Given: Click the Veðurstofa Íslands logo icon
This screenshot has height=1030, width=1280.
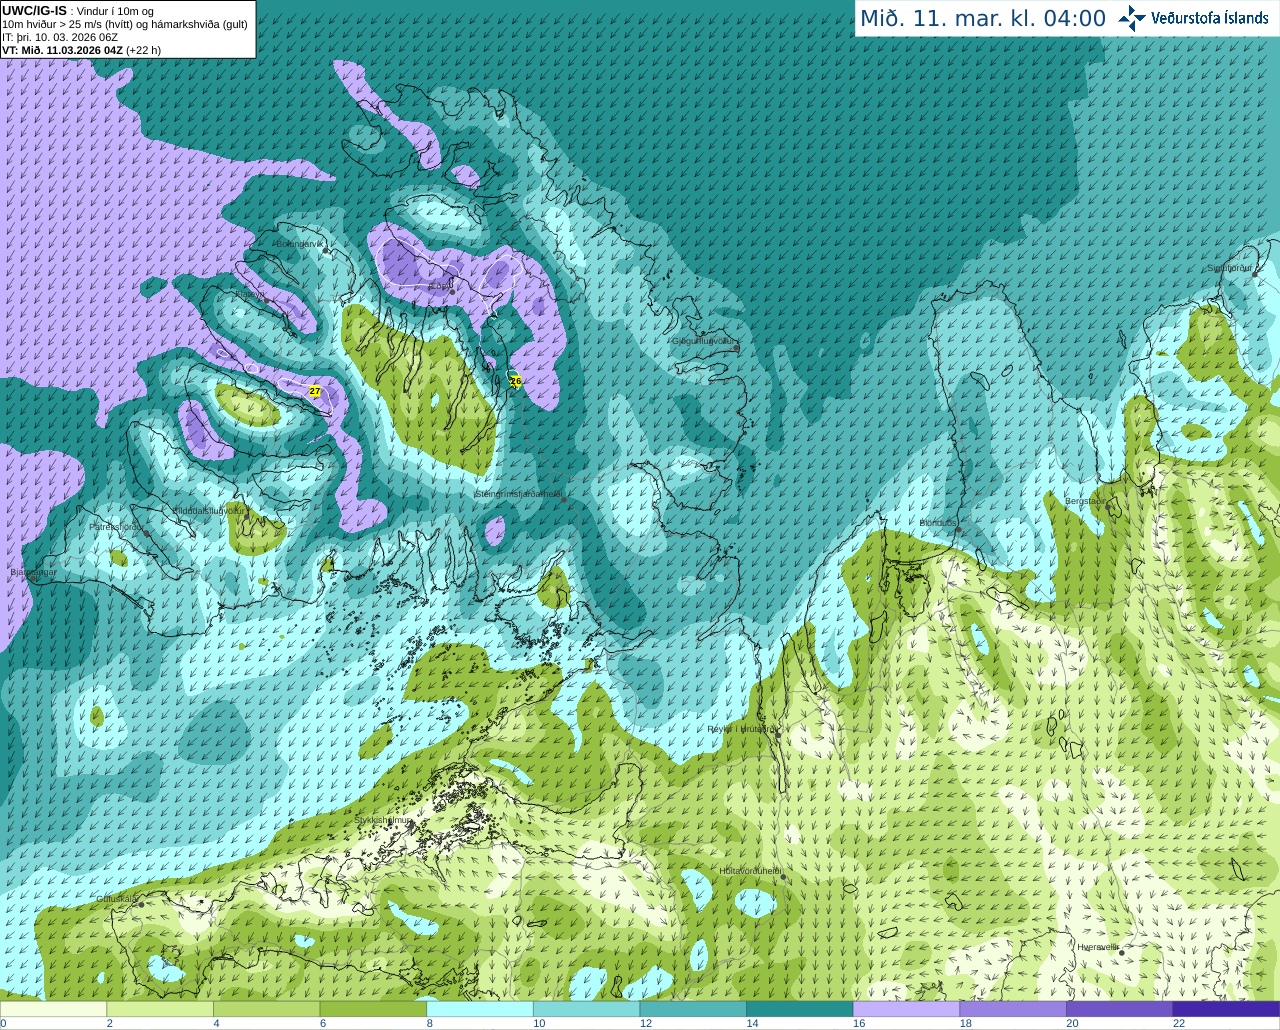Looking at the screenshot, I should pos(1132,18).
